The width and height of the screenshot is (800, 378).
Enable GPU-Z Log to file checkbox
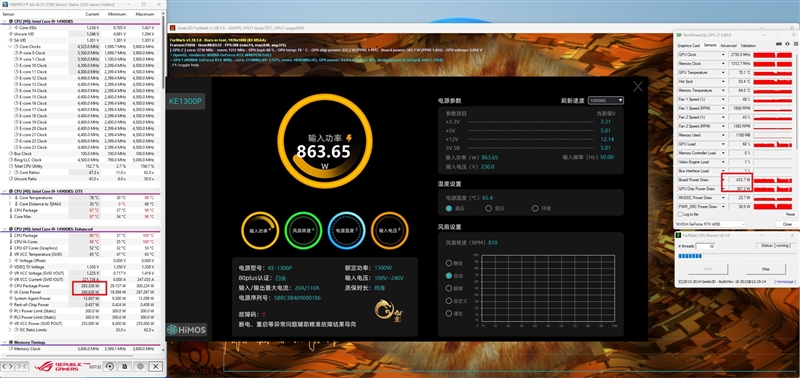pos(680,214)
